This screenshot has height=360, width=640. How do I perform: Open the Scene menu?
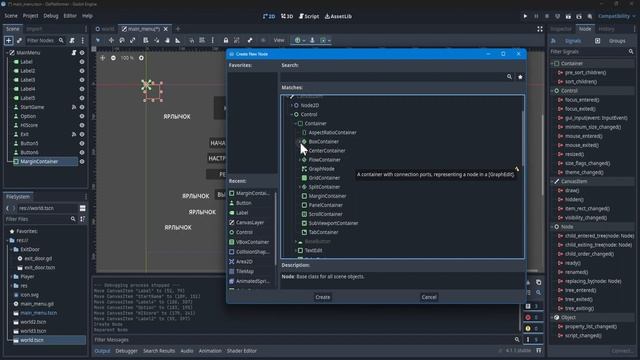point(11,16)
